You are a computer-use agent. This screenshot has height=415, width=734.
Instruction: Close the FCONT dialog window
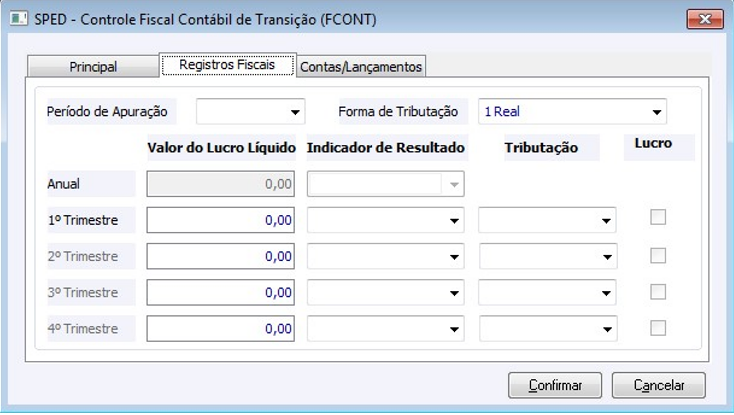click(704, 19)
